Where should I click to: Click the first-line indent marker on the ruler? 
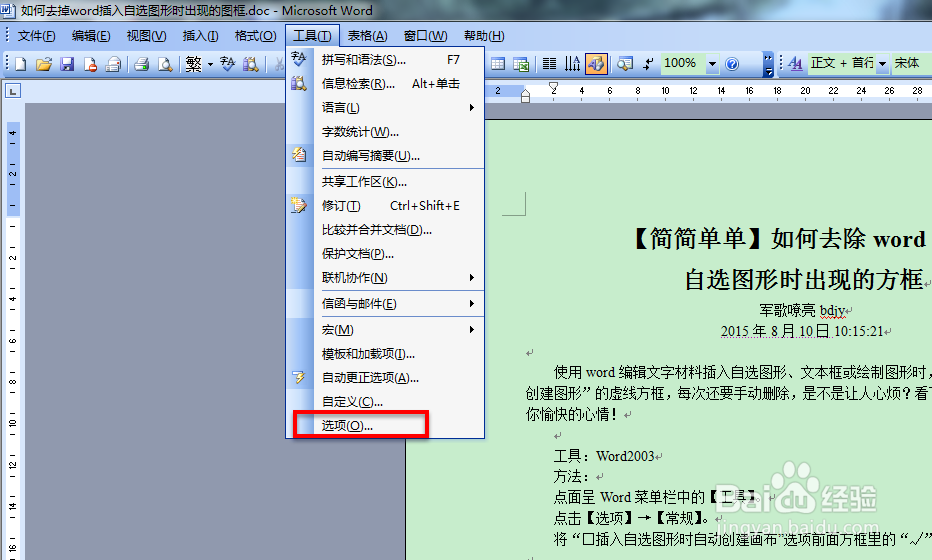coord(553,87)
